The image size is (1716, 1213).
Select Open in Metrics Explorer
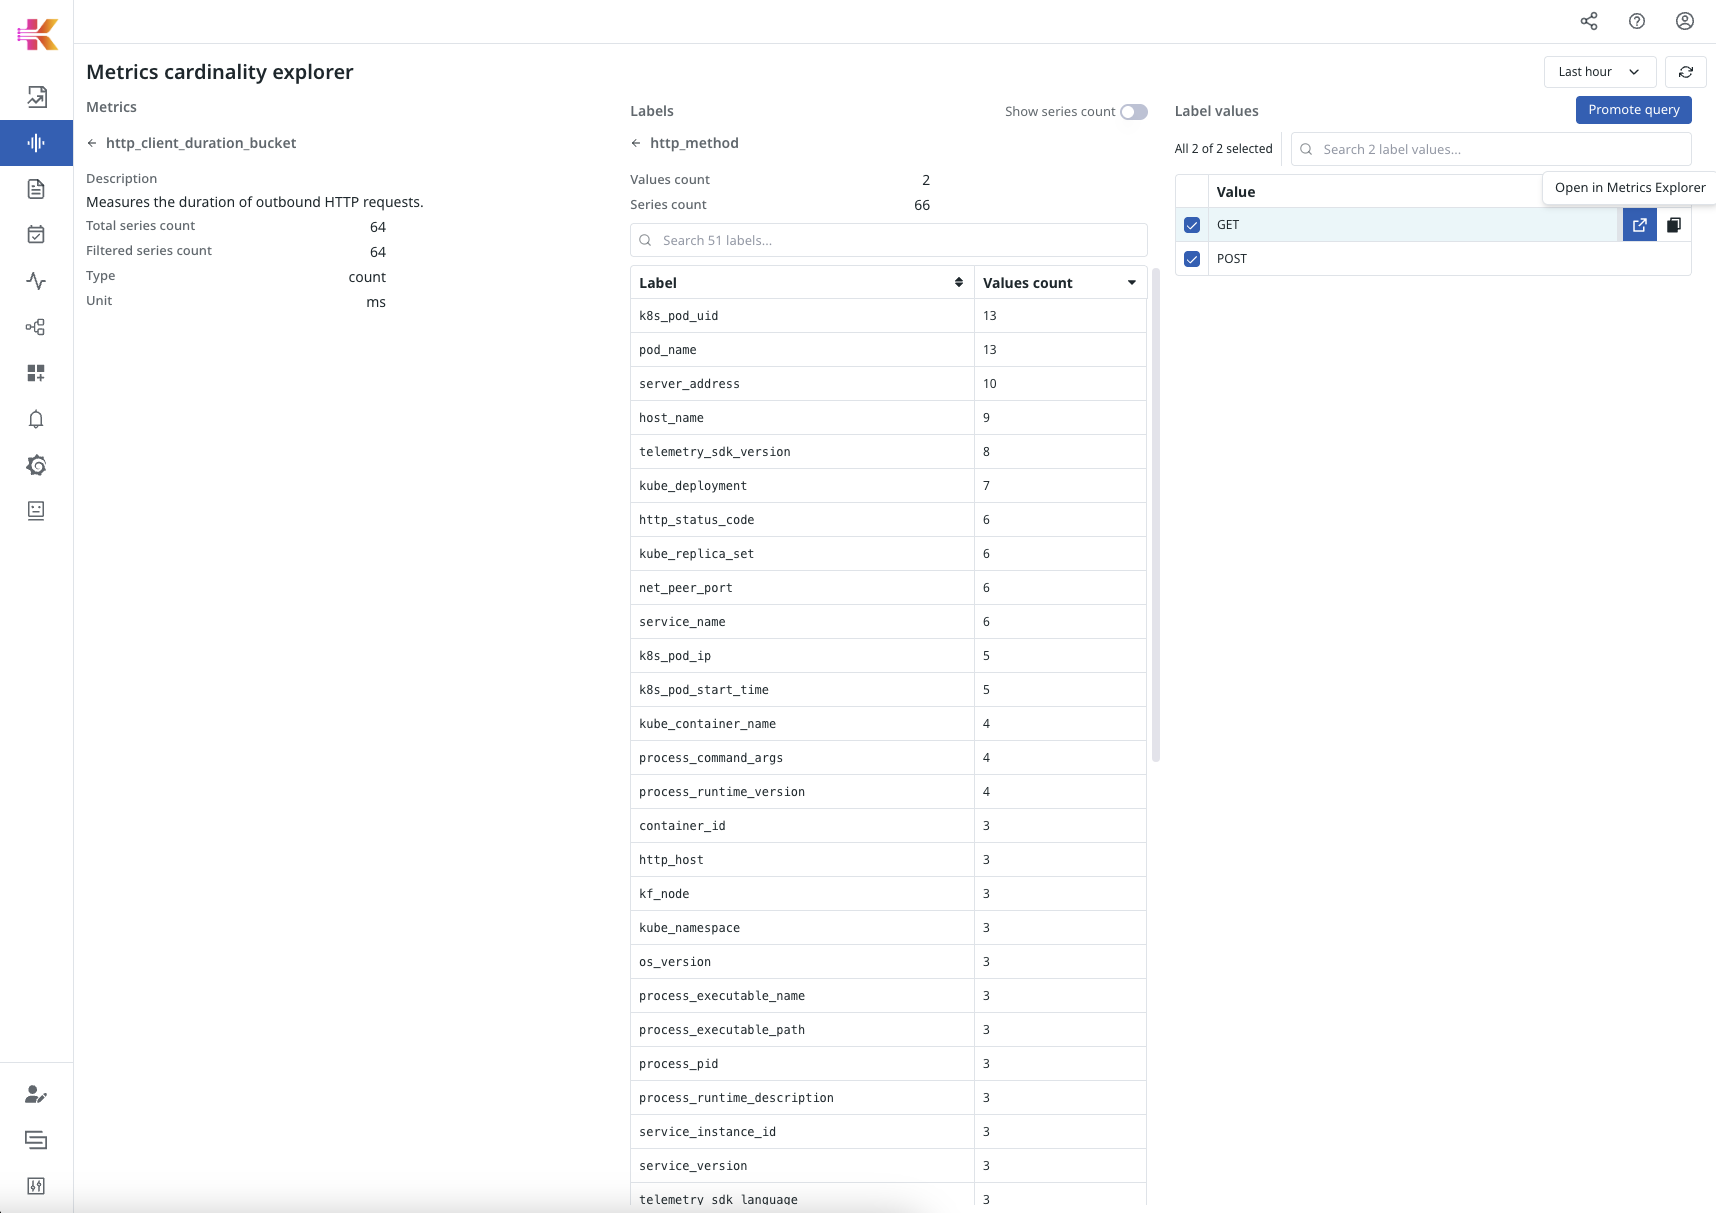[1629, 187]
